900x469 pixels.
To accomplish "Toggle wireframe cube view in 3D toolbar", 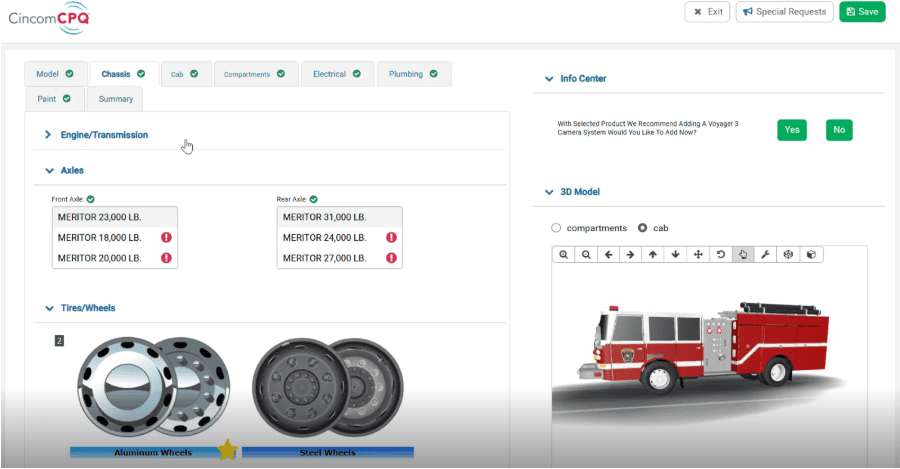I will pyautogui.click(x=788, y=254).
